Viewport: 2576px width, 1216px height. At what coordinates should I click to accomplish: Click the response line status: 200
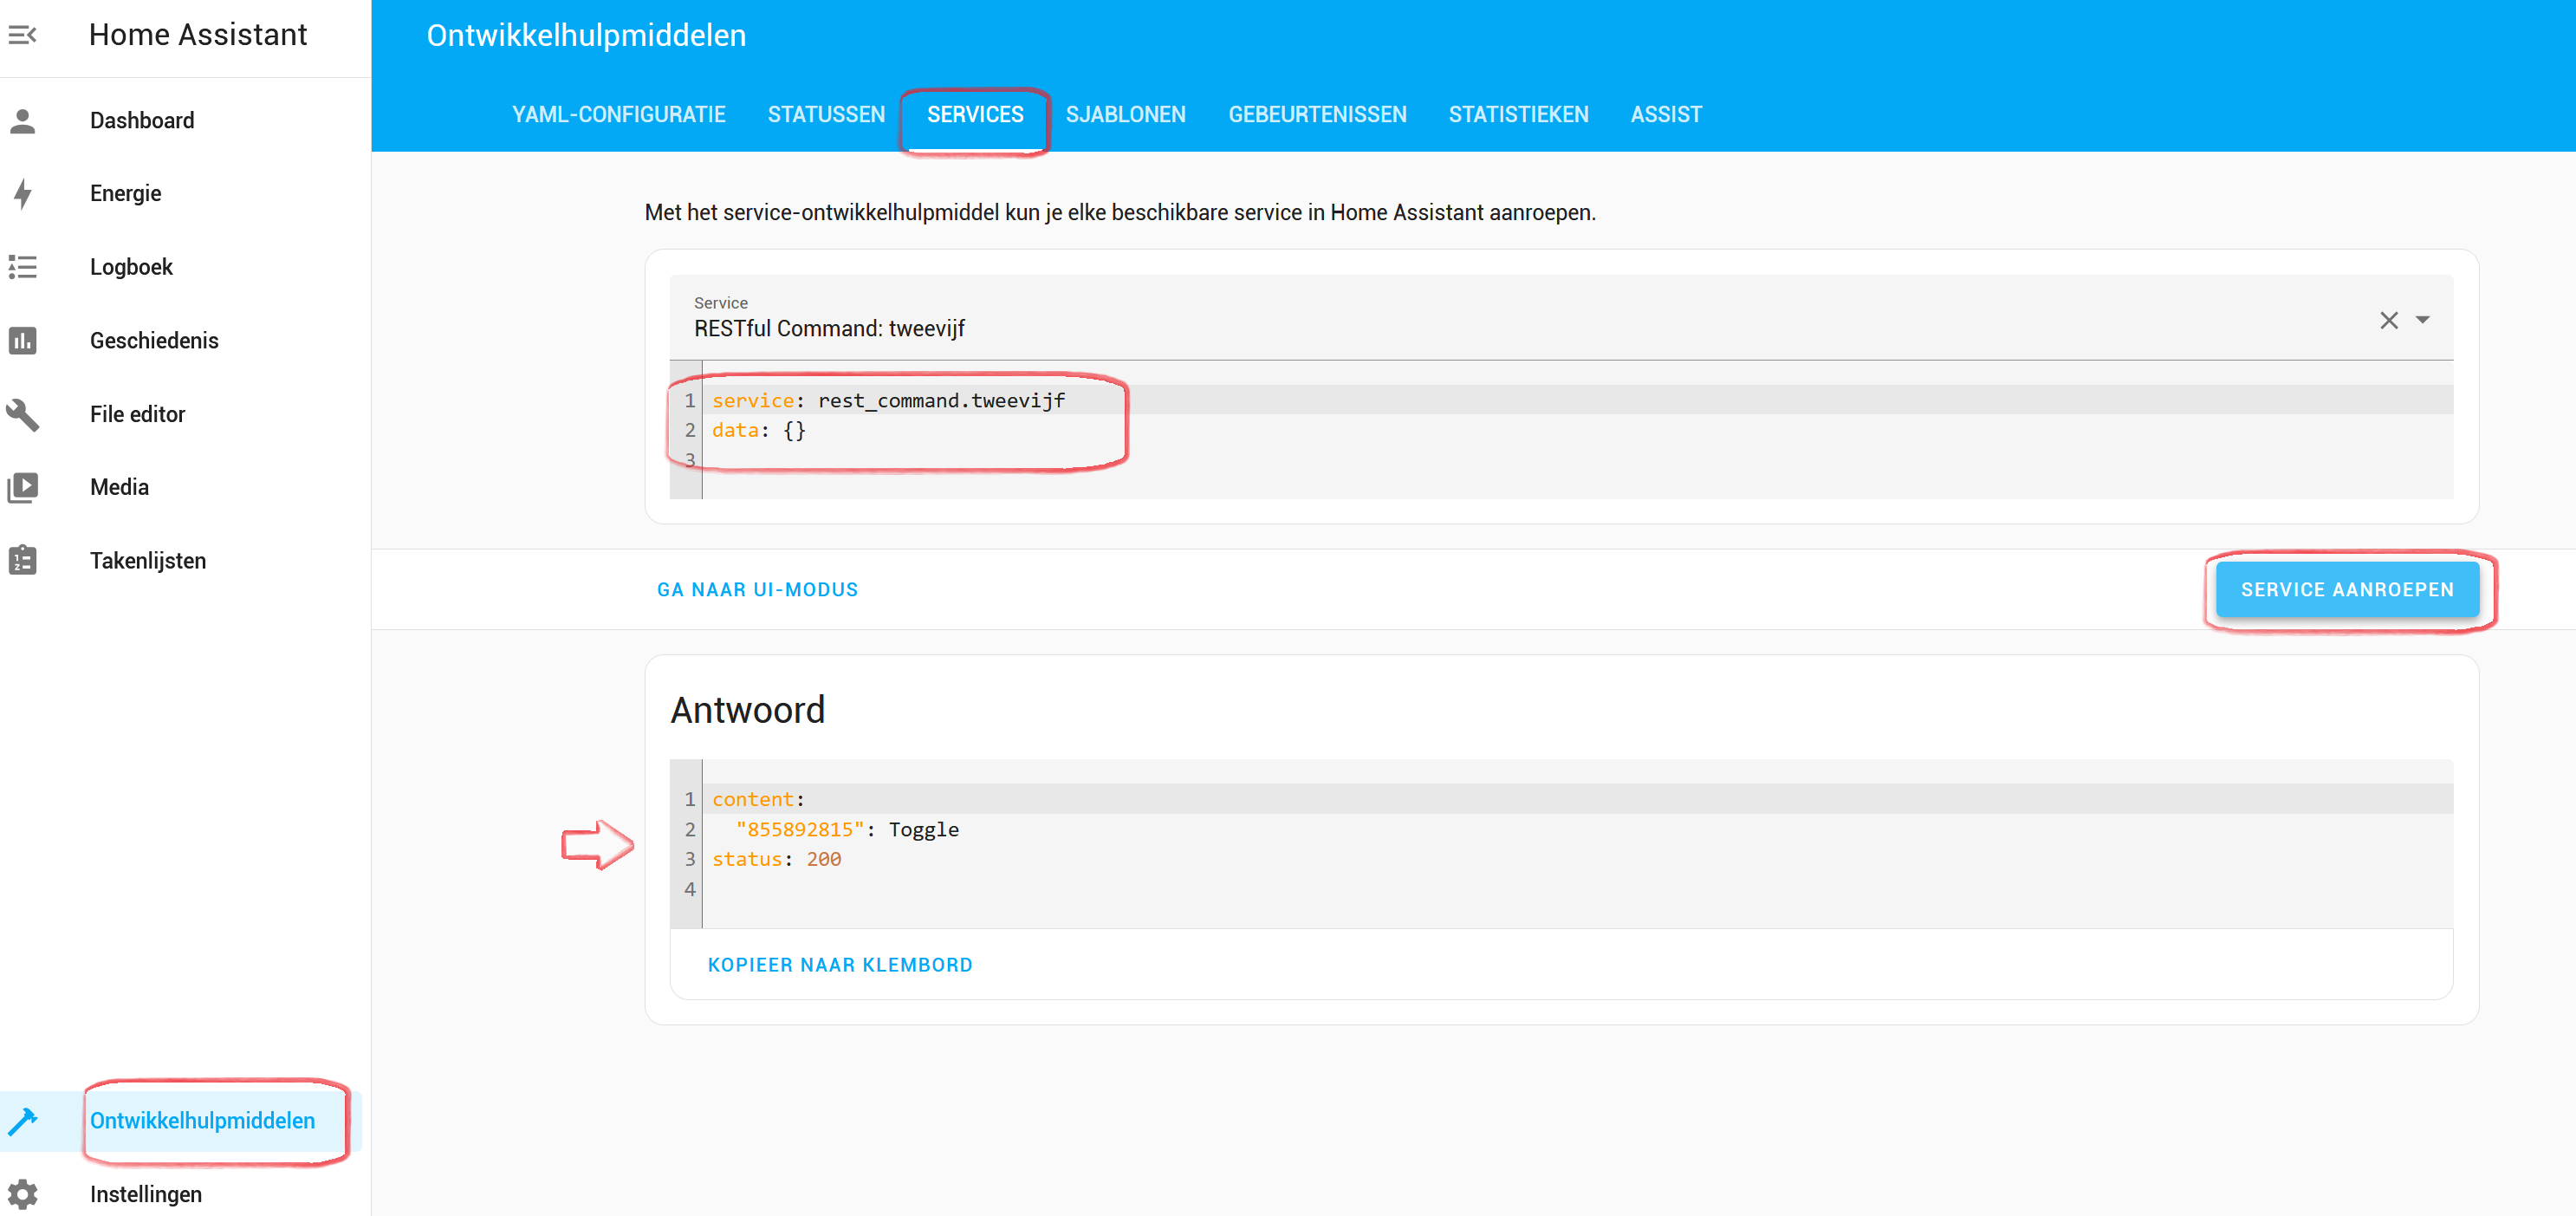[x=776, y=859]
